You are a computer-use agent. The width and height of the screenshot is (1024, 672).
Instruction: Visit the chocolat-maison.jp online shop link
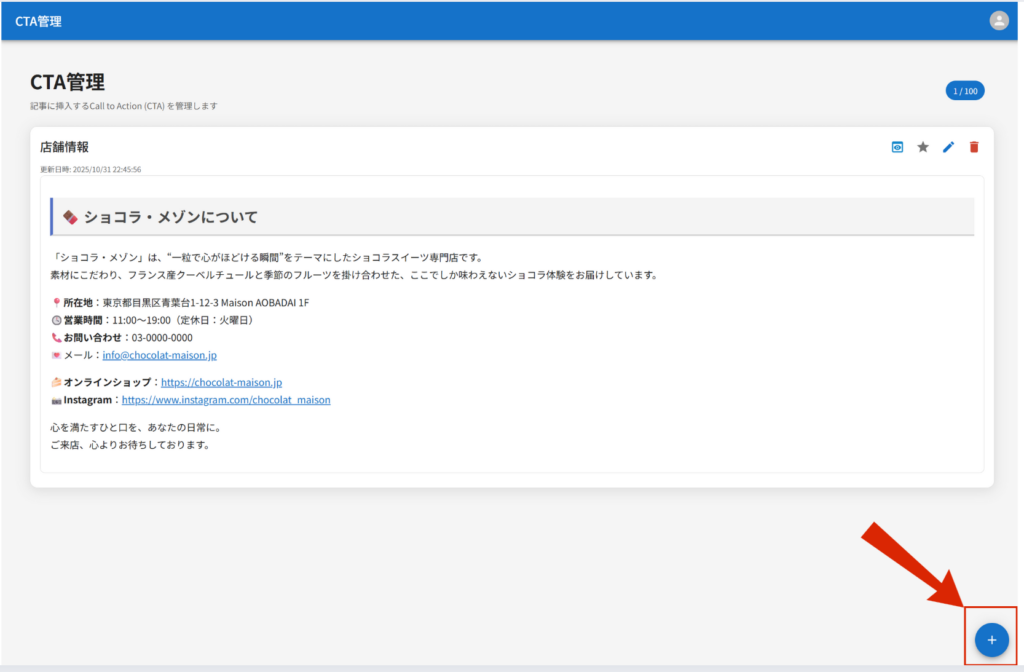coord(221,382)
